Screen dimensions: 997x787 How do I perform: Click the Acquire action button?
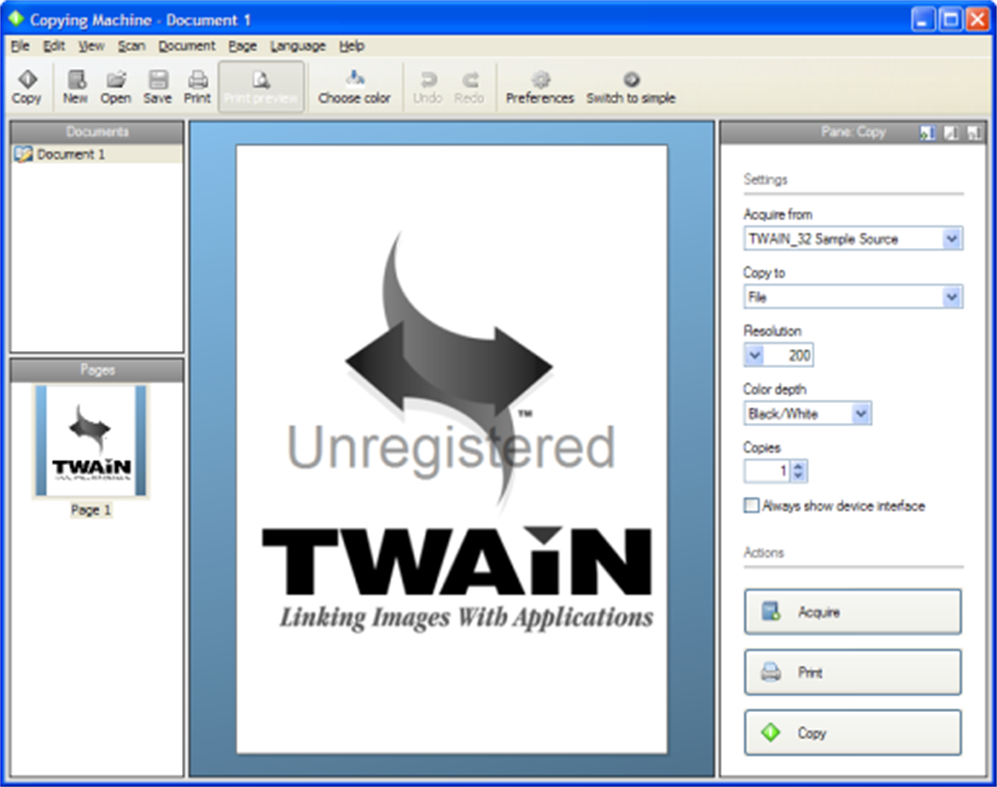point(853,612)
